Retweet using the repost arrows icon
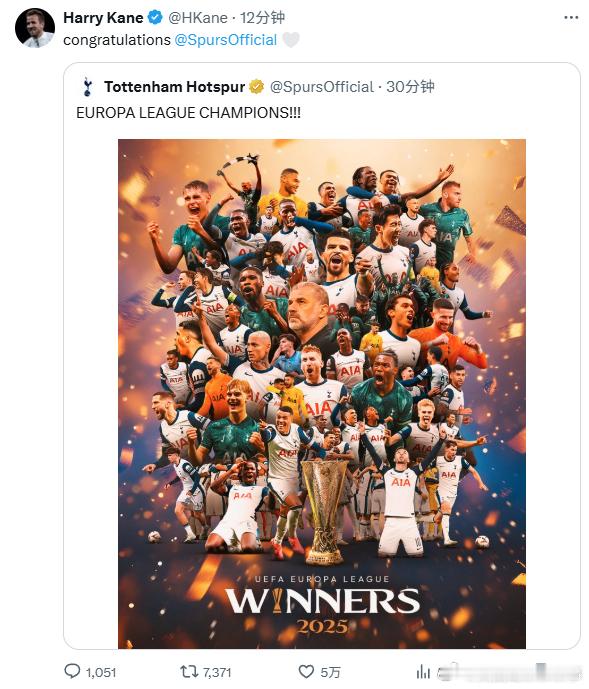This screenshot has height=689, width=589. (x=189, y=671)
